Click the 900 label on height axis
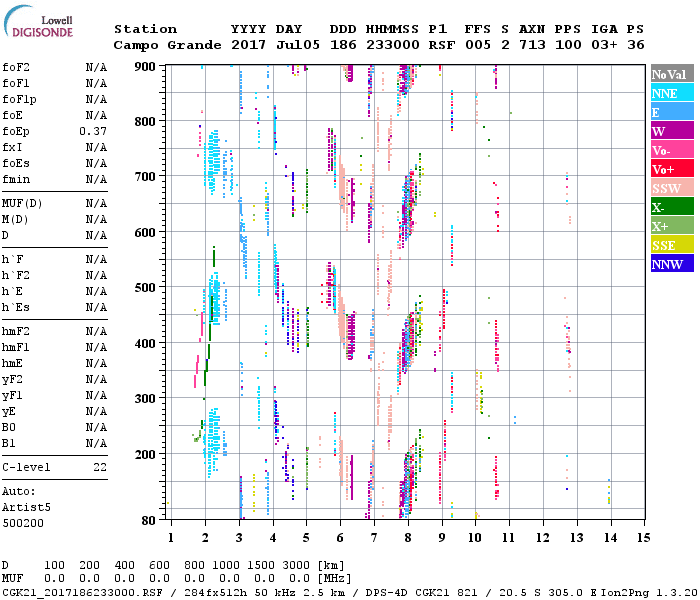Image resolution: width=700 pixels, height=600 pixels. tap(146, 67)
